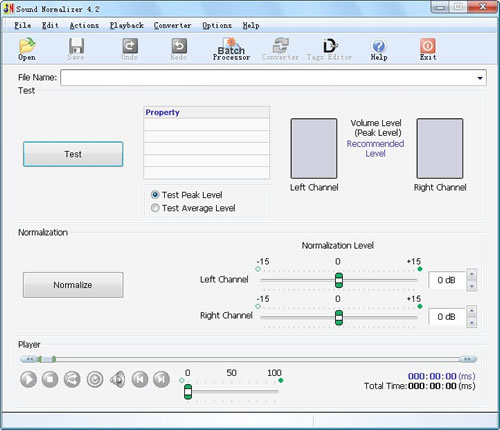The width and height of the screenshot is (500, 430).
Task: Open the File menu
Action: (23, 25)
